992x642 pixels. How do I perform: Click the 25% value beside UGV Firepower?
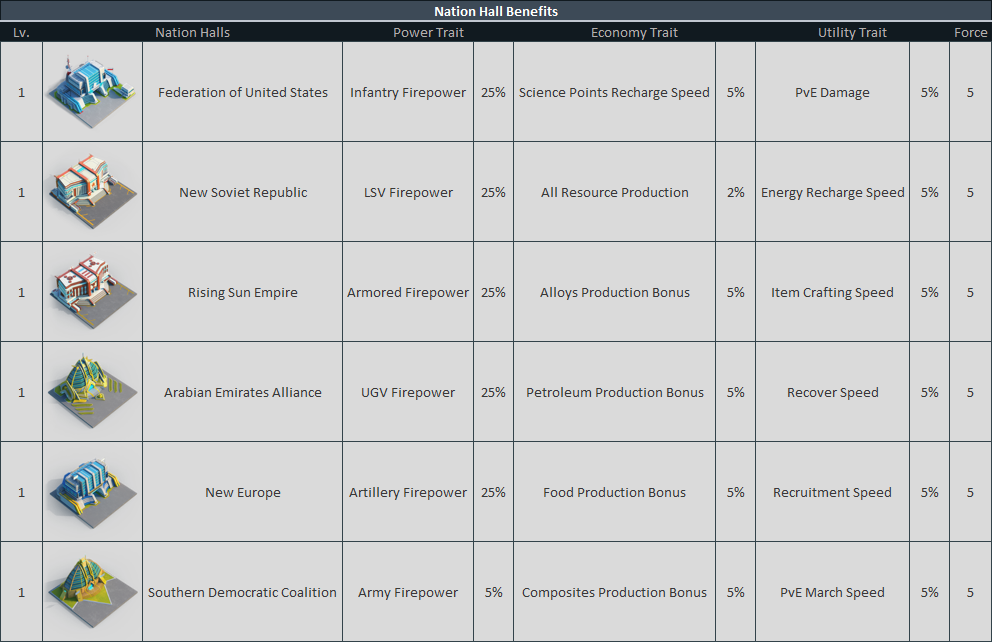point(493,392)
